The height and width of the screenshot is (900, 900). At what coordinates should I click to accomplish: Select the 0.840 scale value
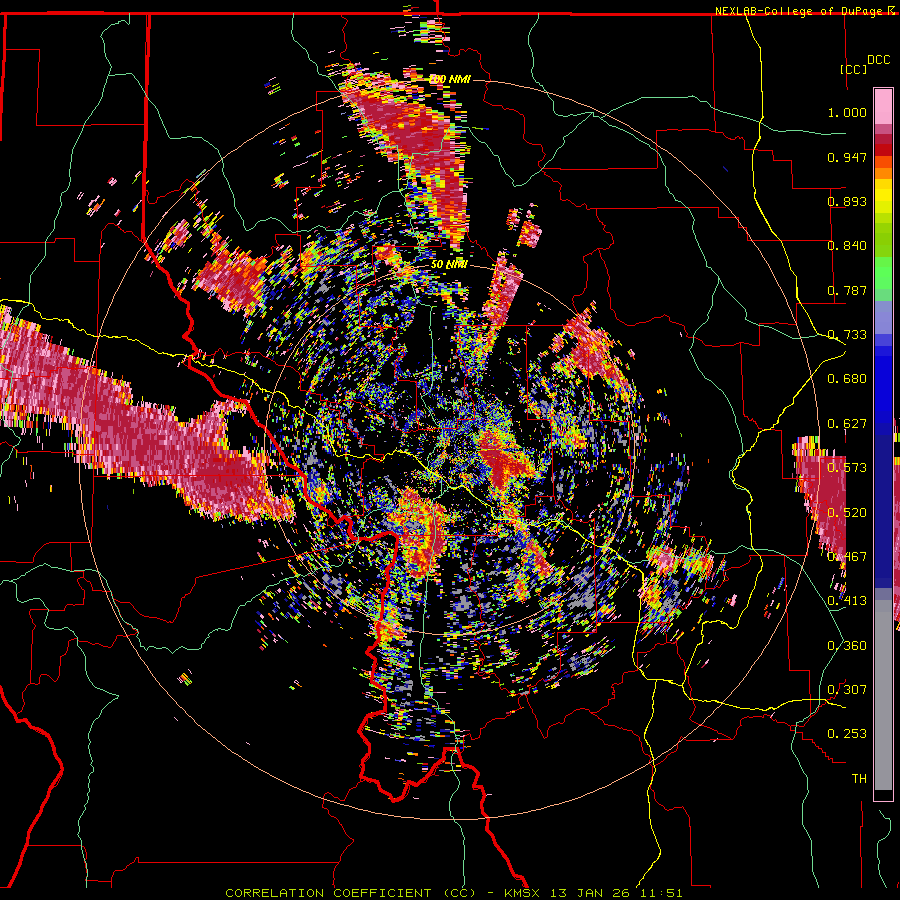[847, 246]
